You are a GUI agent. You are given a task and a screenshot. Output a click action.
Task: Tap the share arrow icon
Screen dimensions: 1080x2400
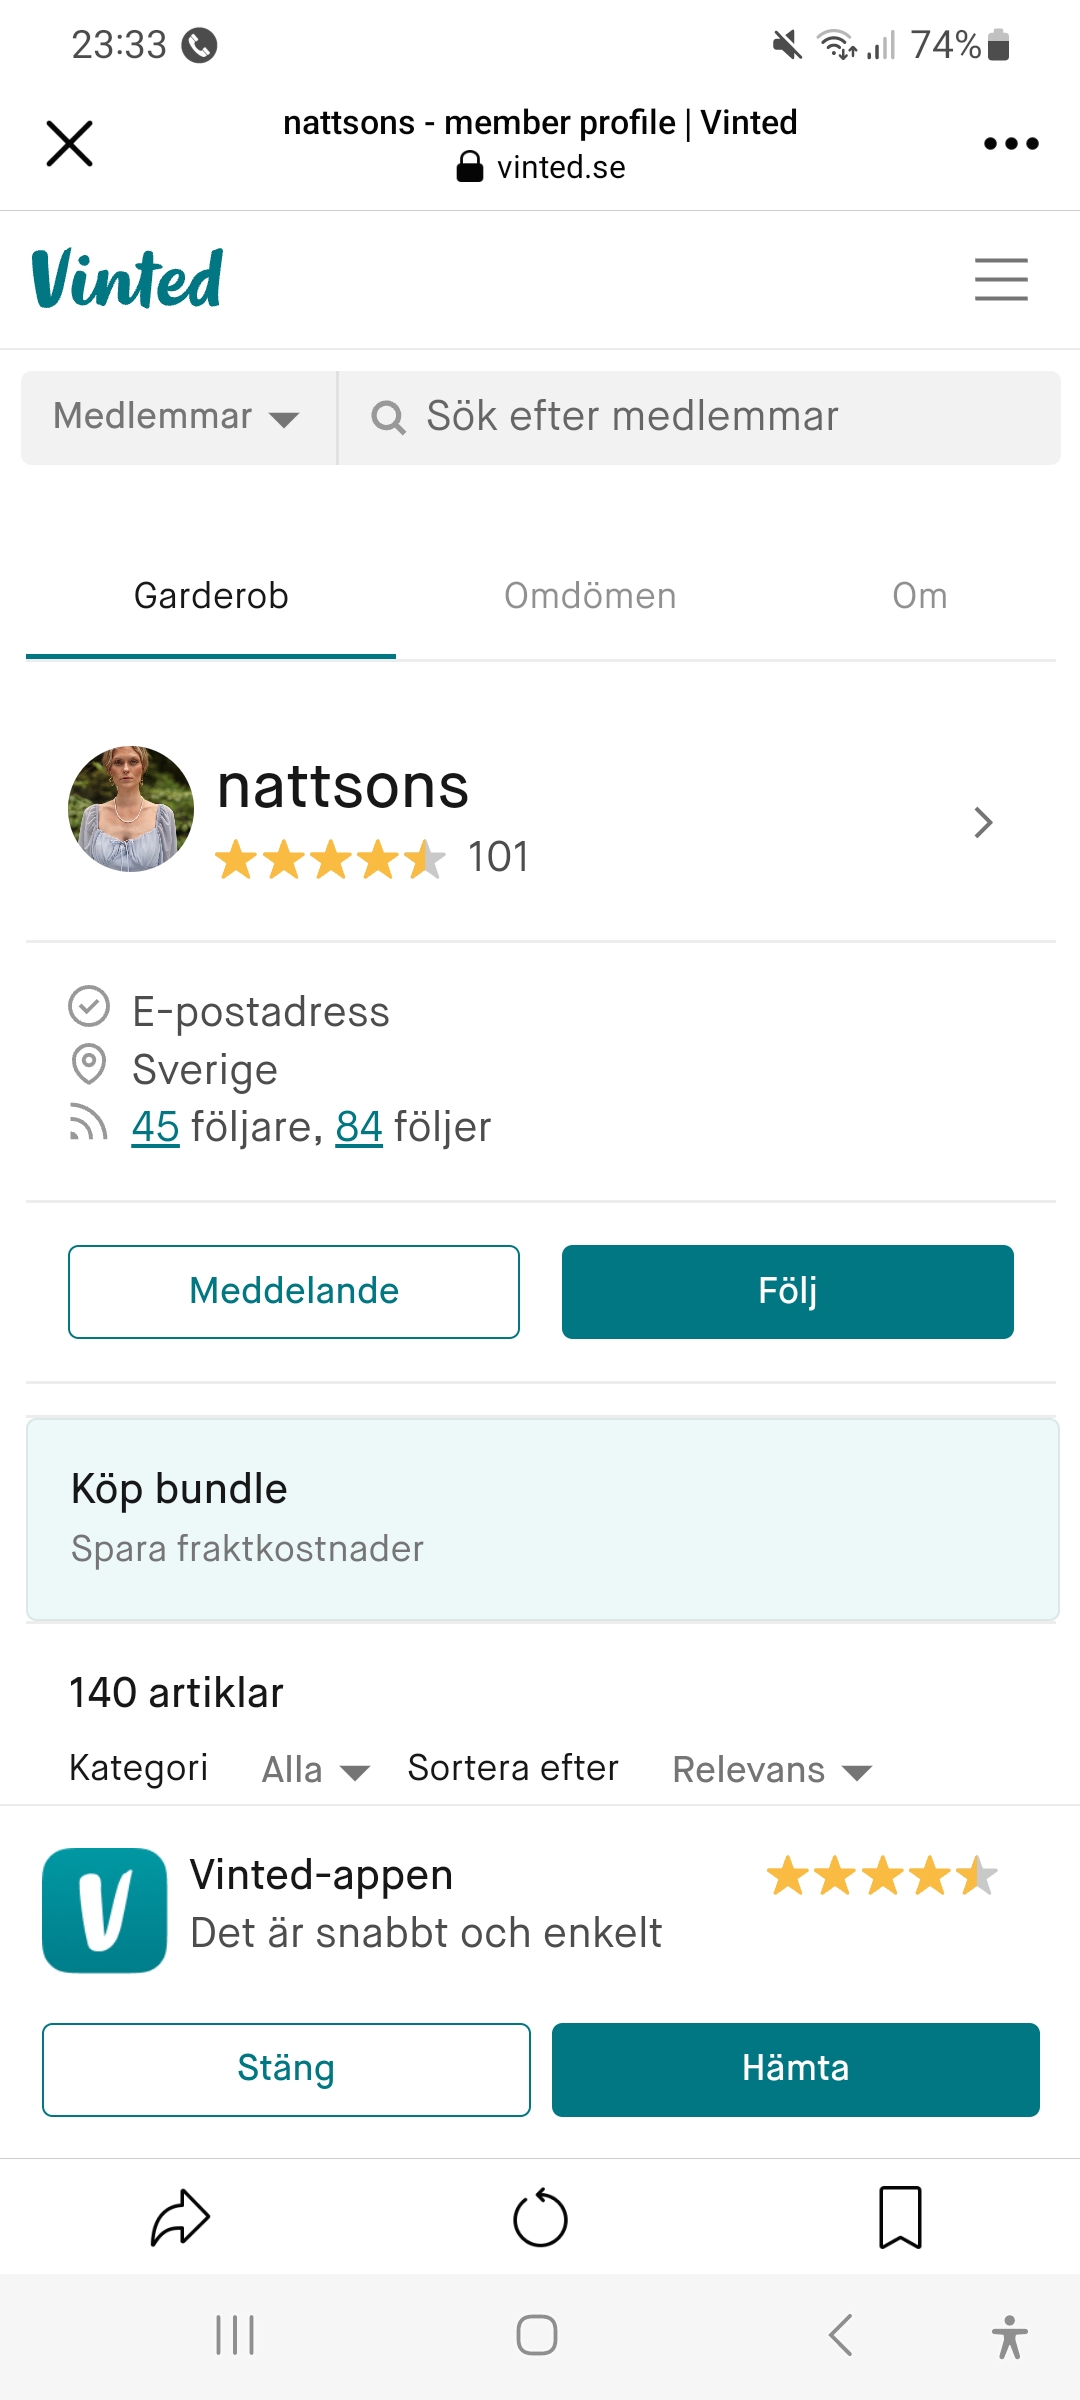180,2218
